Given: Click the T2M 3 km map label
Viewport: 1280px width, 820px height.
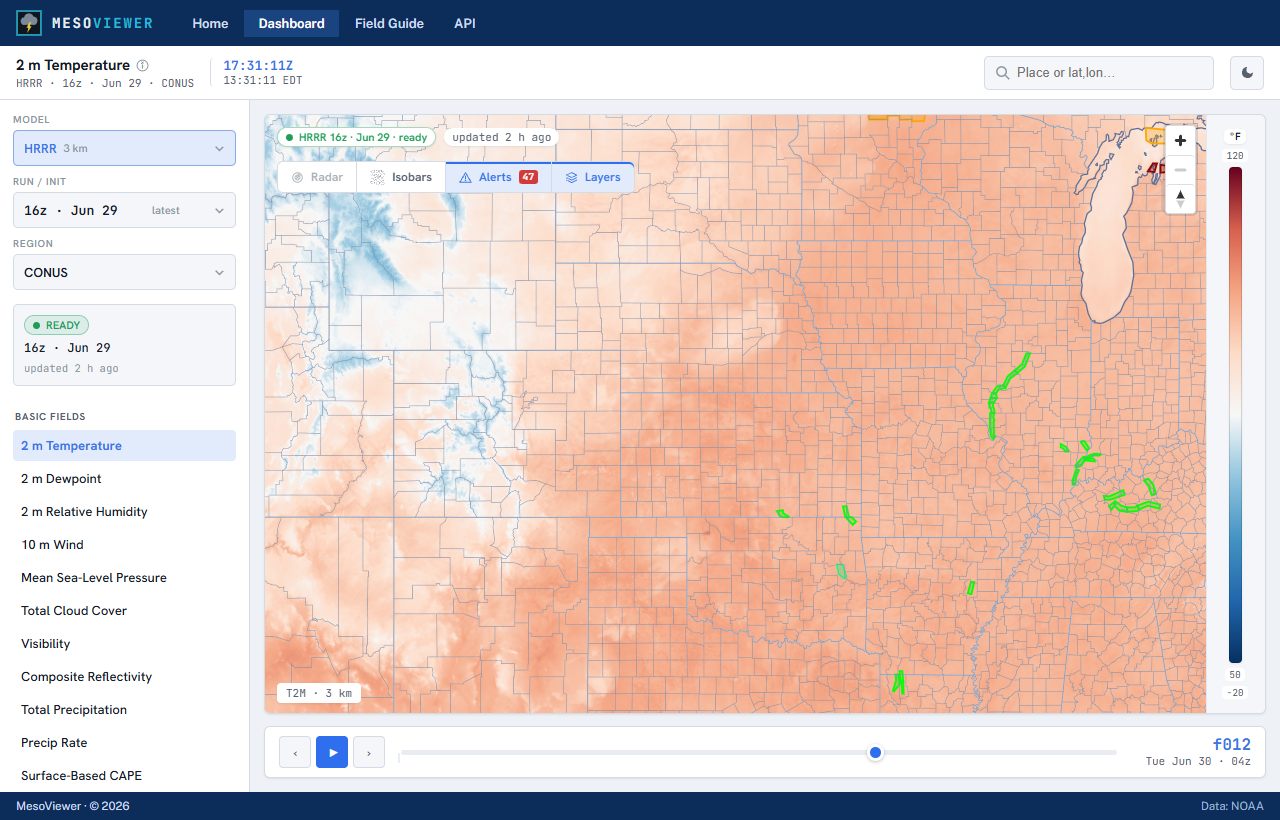Looking at the screenshot, I should click(x=319, y=693).
